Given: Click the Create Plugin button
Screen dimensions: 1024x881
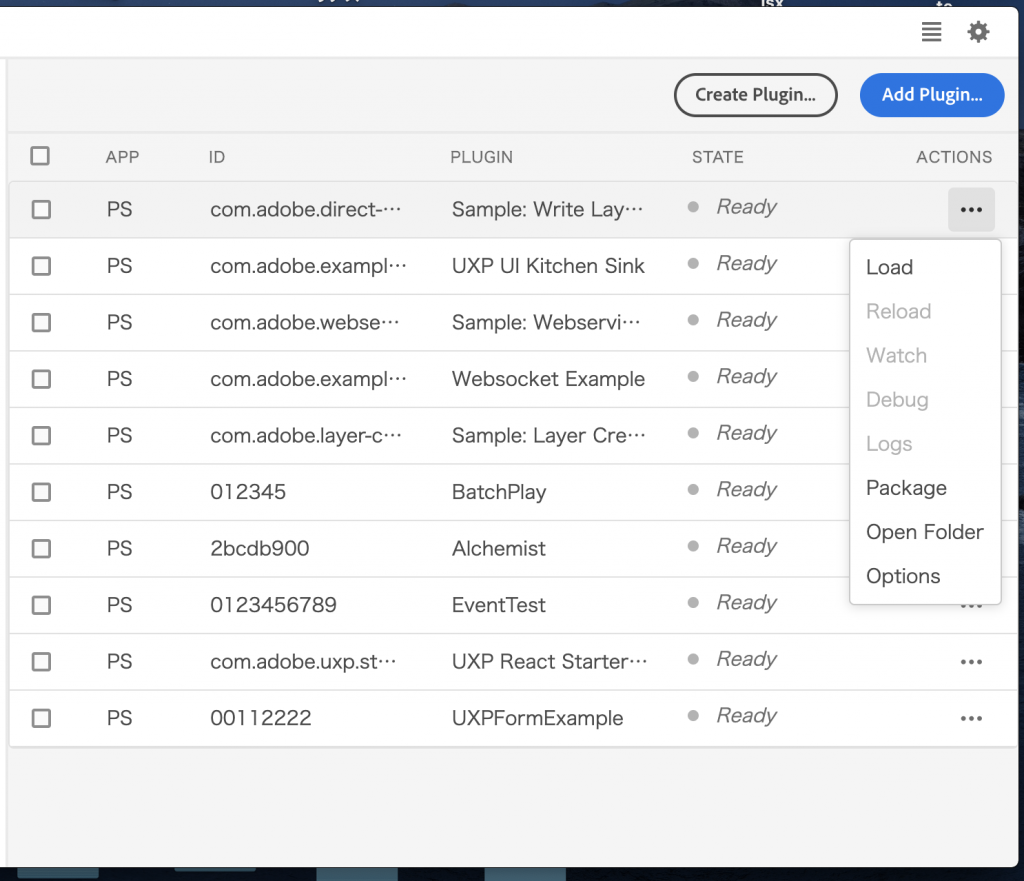Looking at the screenshot, I should [x=755, y=95].
